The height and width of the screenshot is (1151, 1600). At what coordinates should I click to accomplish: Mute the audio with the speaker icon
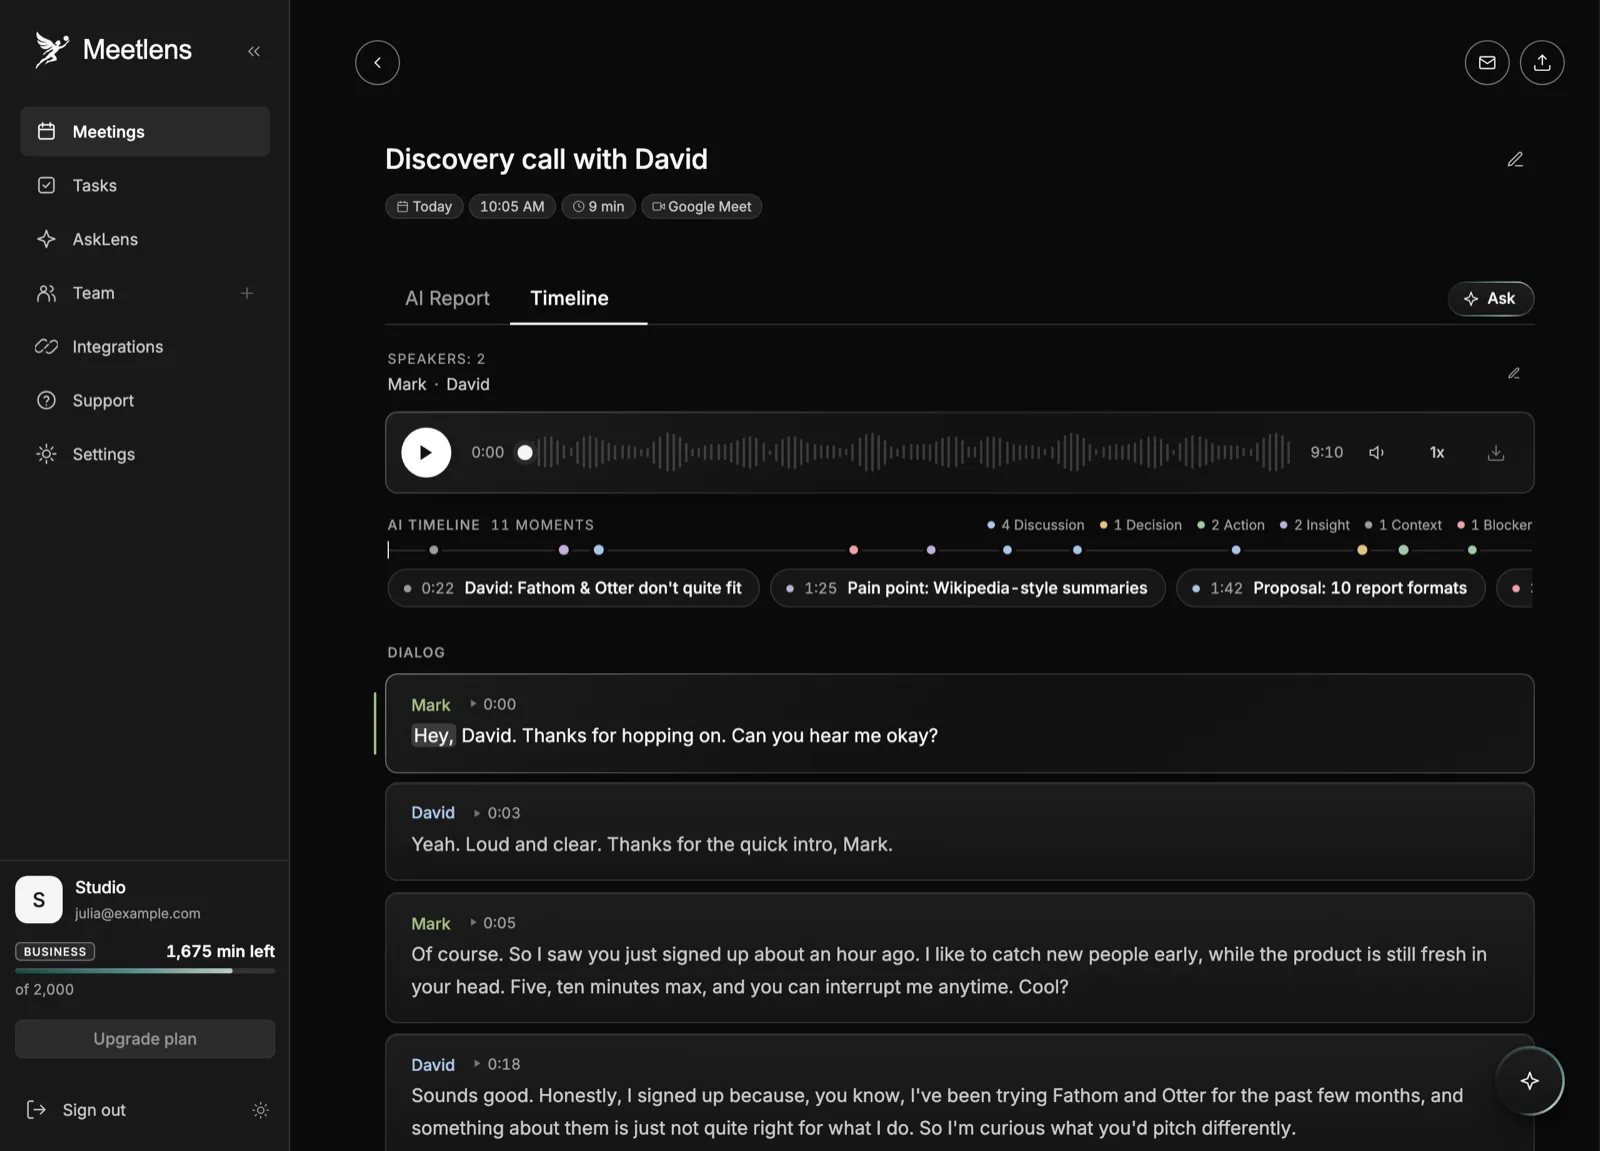coord(1376,452)
